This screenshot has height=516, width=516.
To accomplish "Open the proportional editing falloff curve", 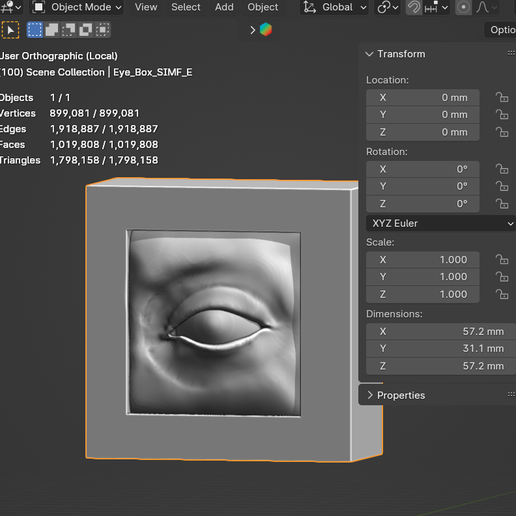I will pyautogui.click(x=486, y=7).
